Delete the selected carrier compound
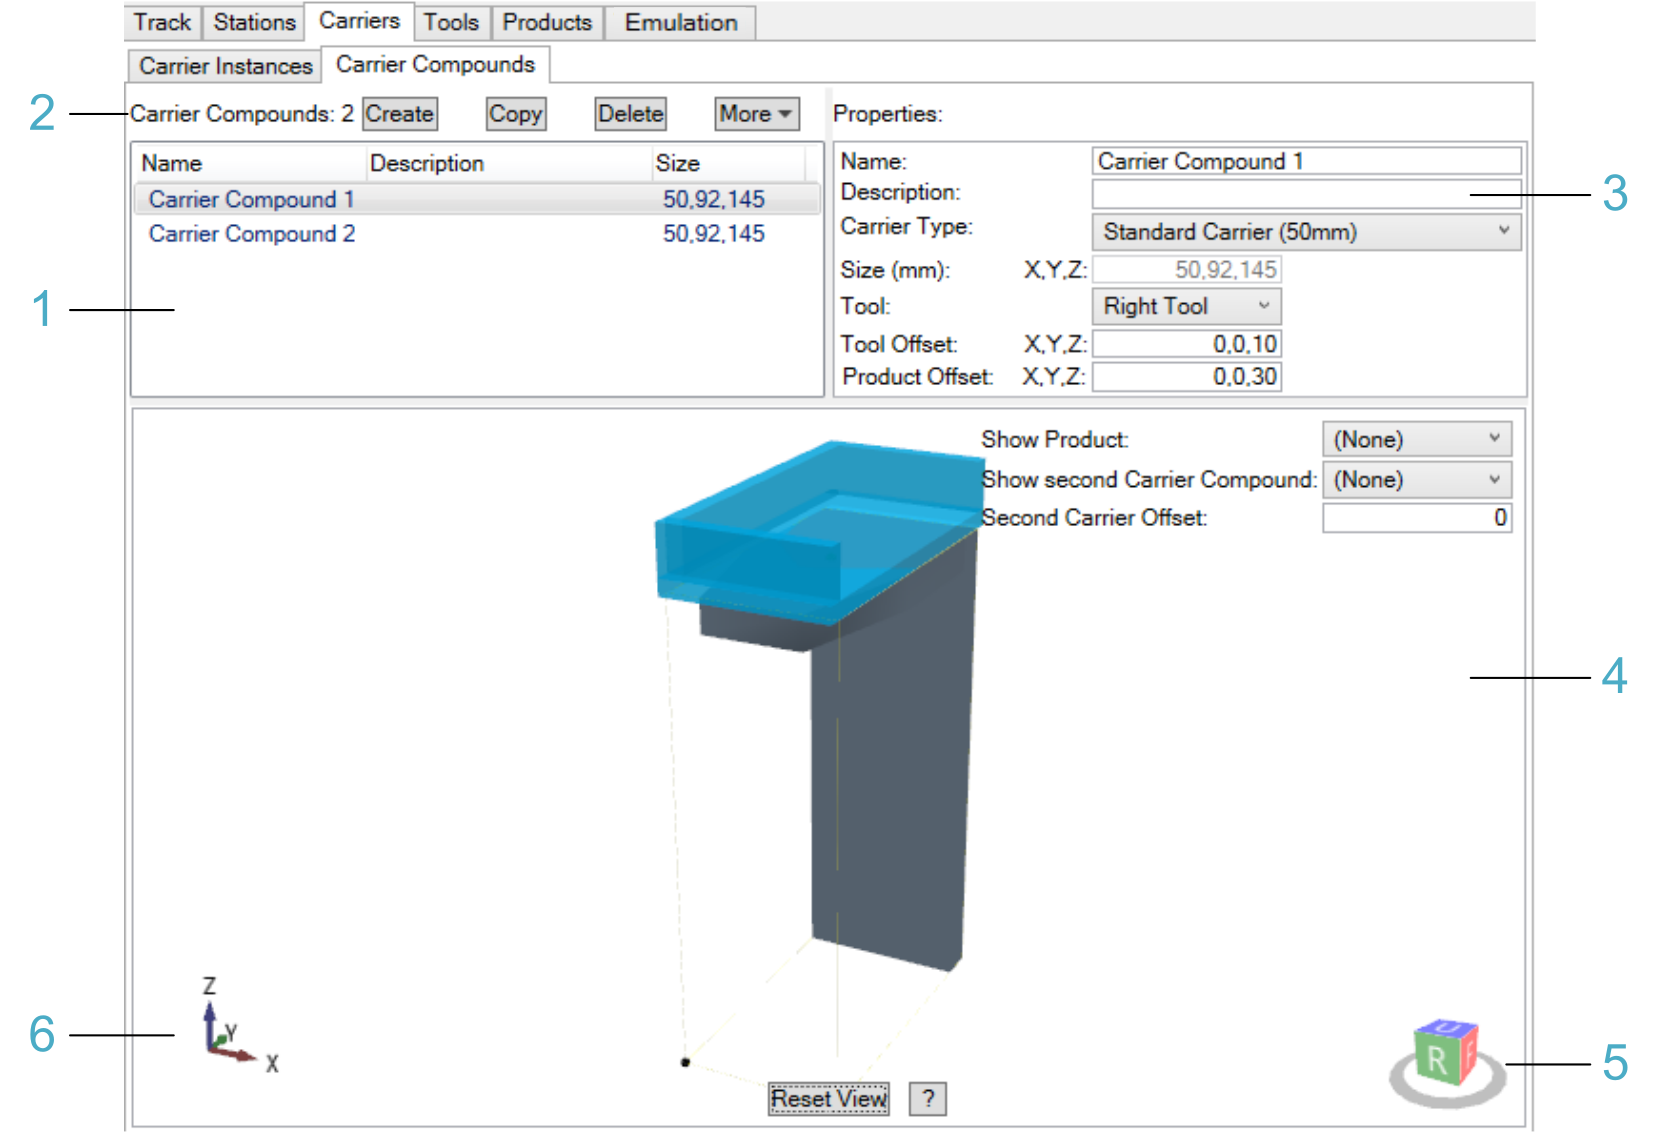1658x1133 pixels. pos(630,114)
